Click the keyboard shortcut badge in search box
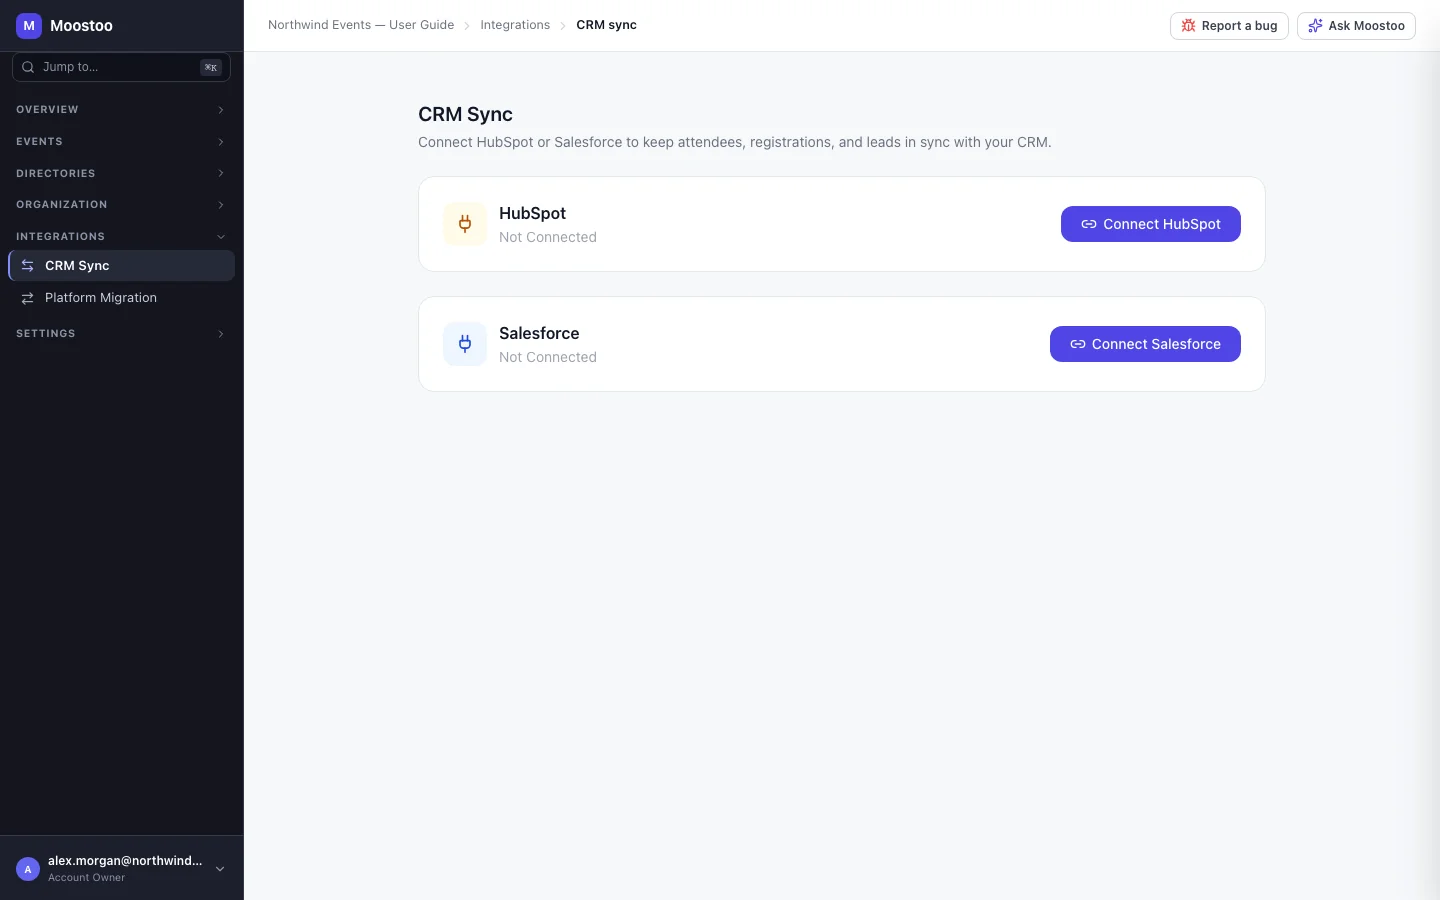 pyautogui.click(x=211, y=67)
